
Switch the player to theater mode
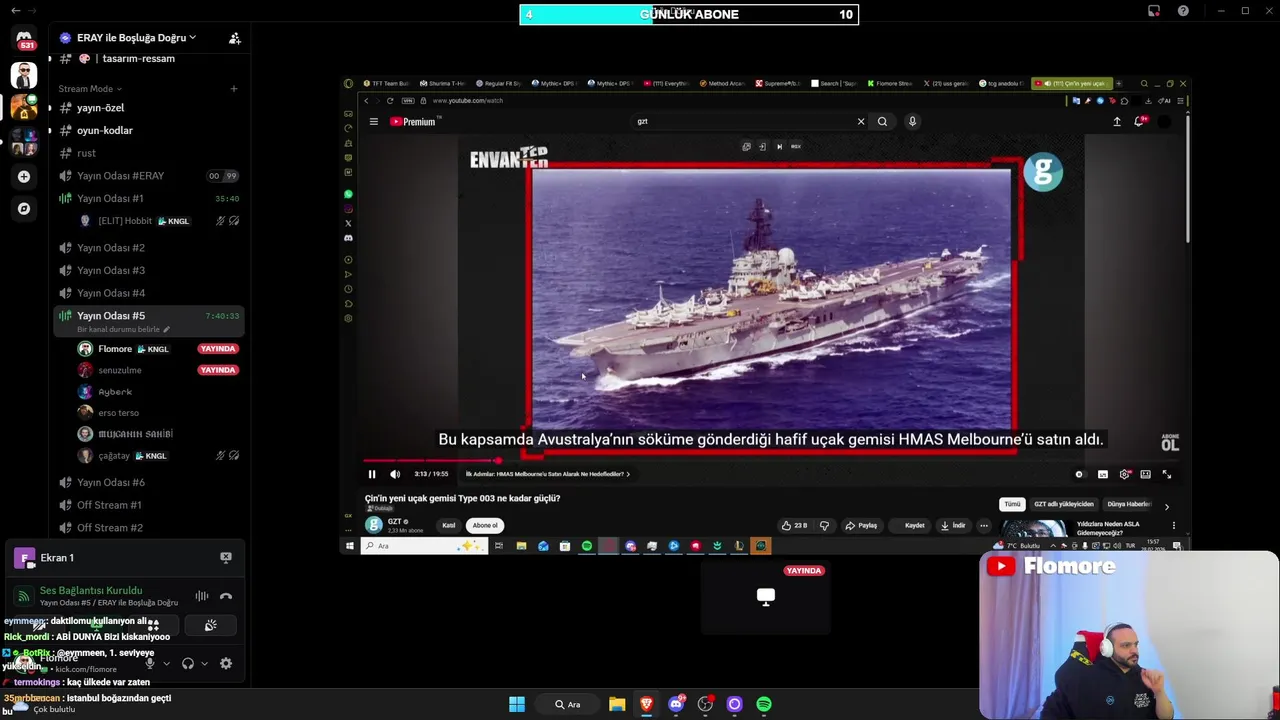click(x=1145, y=474)
